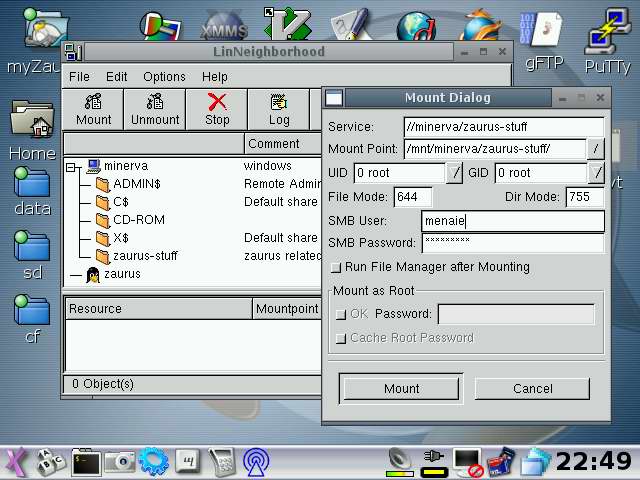Click the SMB User input field
The height and width of the screenshot is (480, 640).
pos(512,221)
